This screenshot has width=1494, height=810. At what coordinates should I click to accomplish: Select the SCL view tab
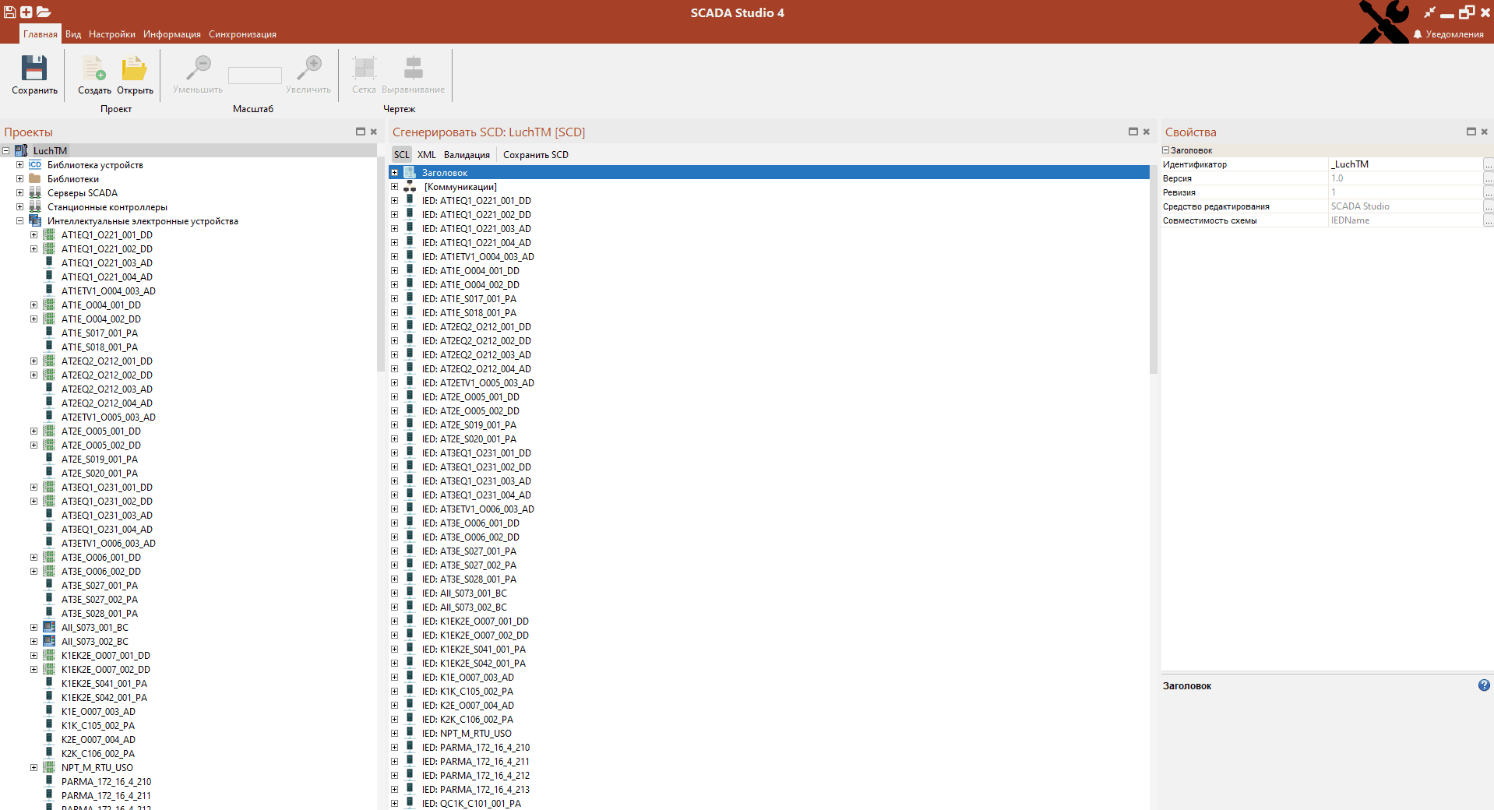pyautogui.click(x=401, y=155)
